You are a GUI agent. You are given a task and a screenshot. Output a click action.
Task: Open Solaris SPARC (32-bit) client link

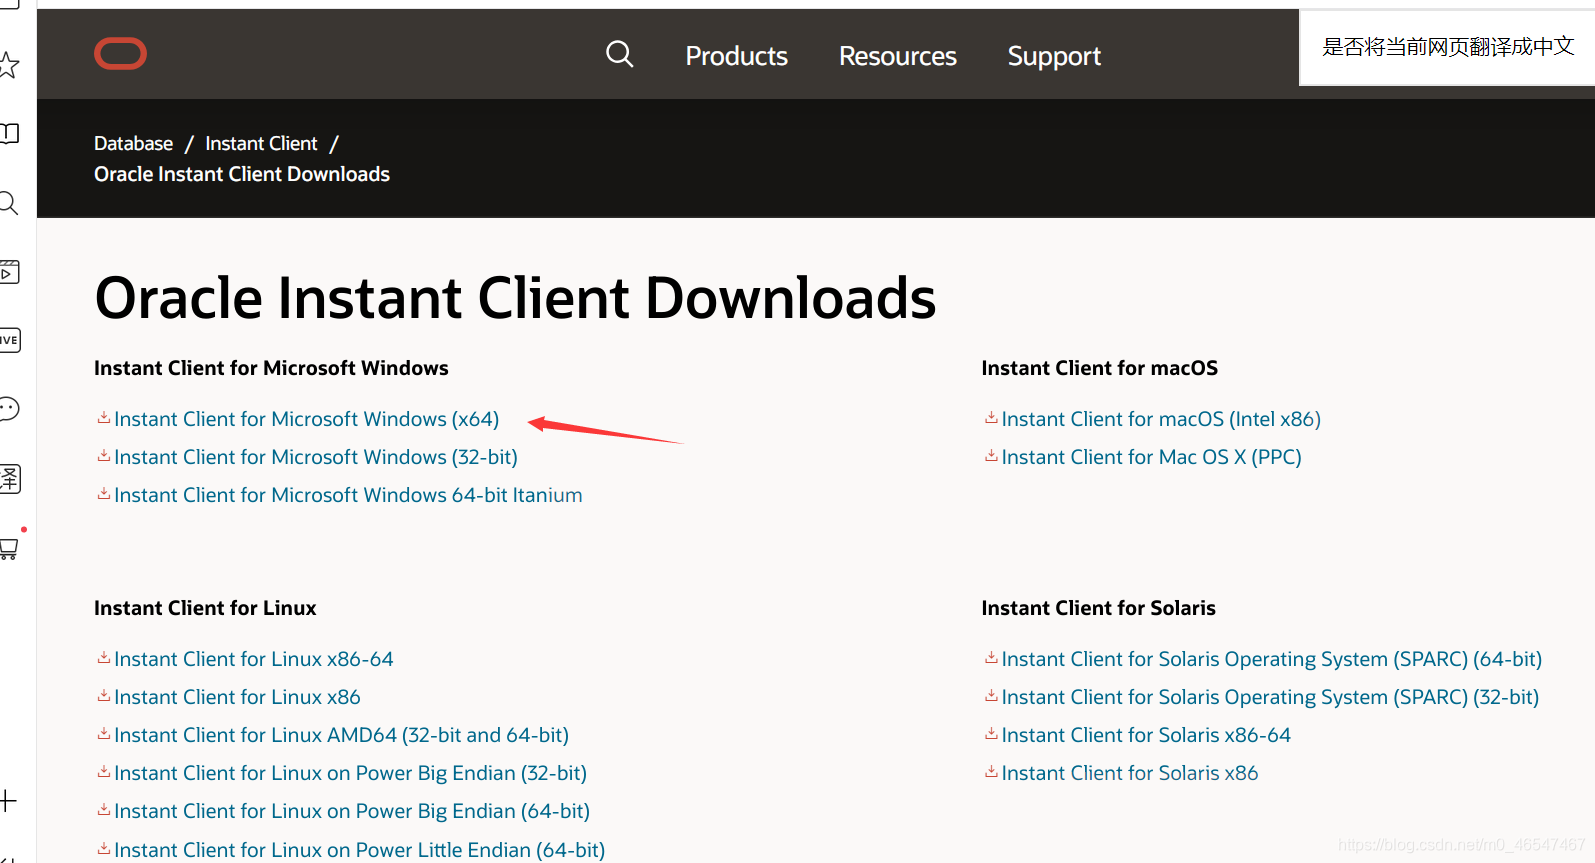click(x=1270, y=697)
